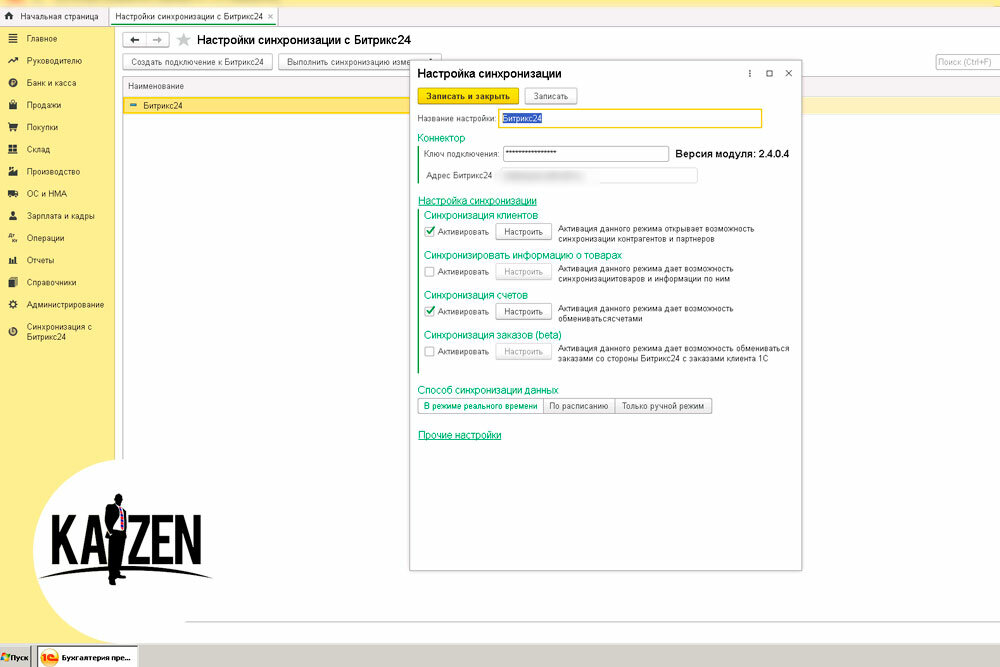Viewport: 1000px width, 667px height.
Task: Open Продажи menu item
Action: click(44, 105)
